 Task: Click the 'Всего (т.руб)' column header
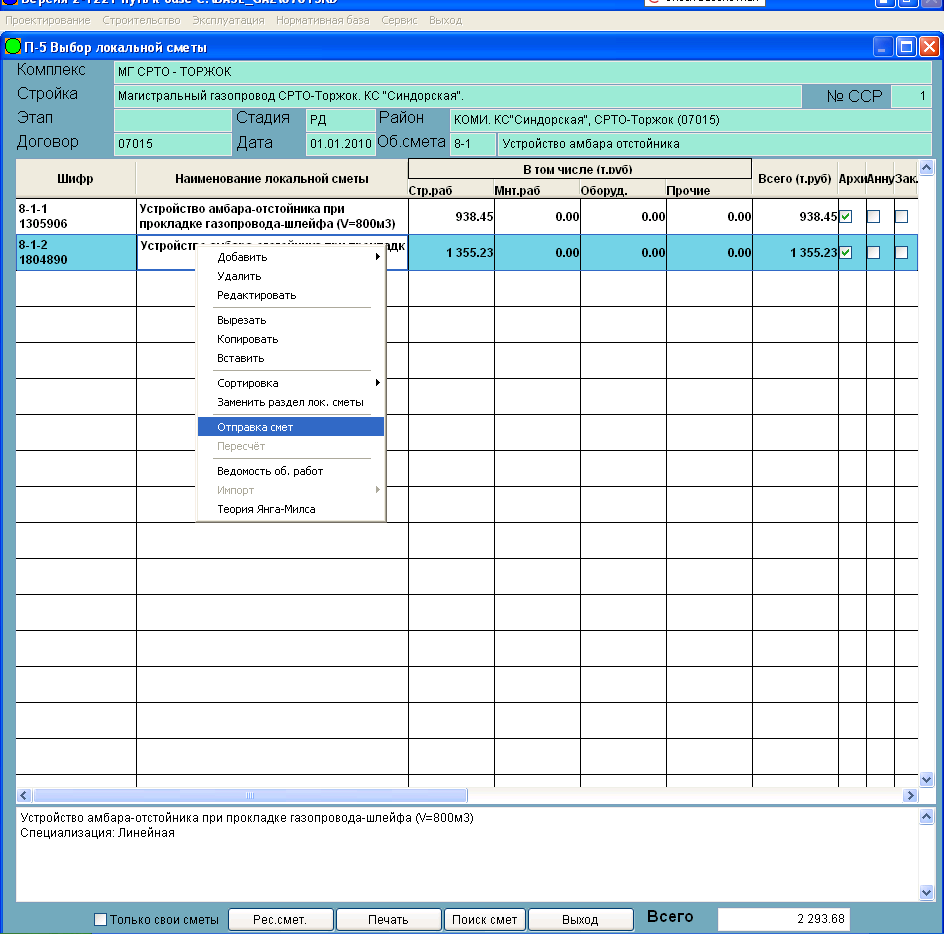tap(795, 178)
